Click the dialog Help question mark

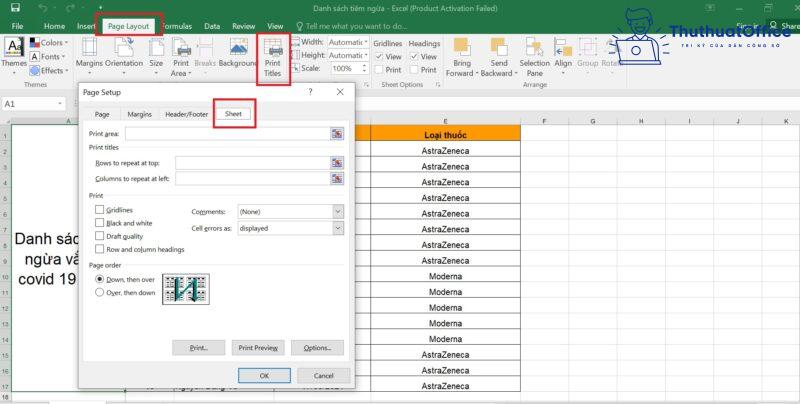tap(310, 92)
